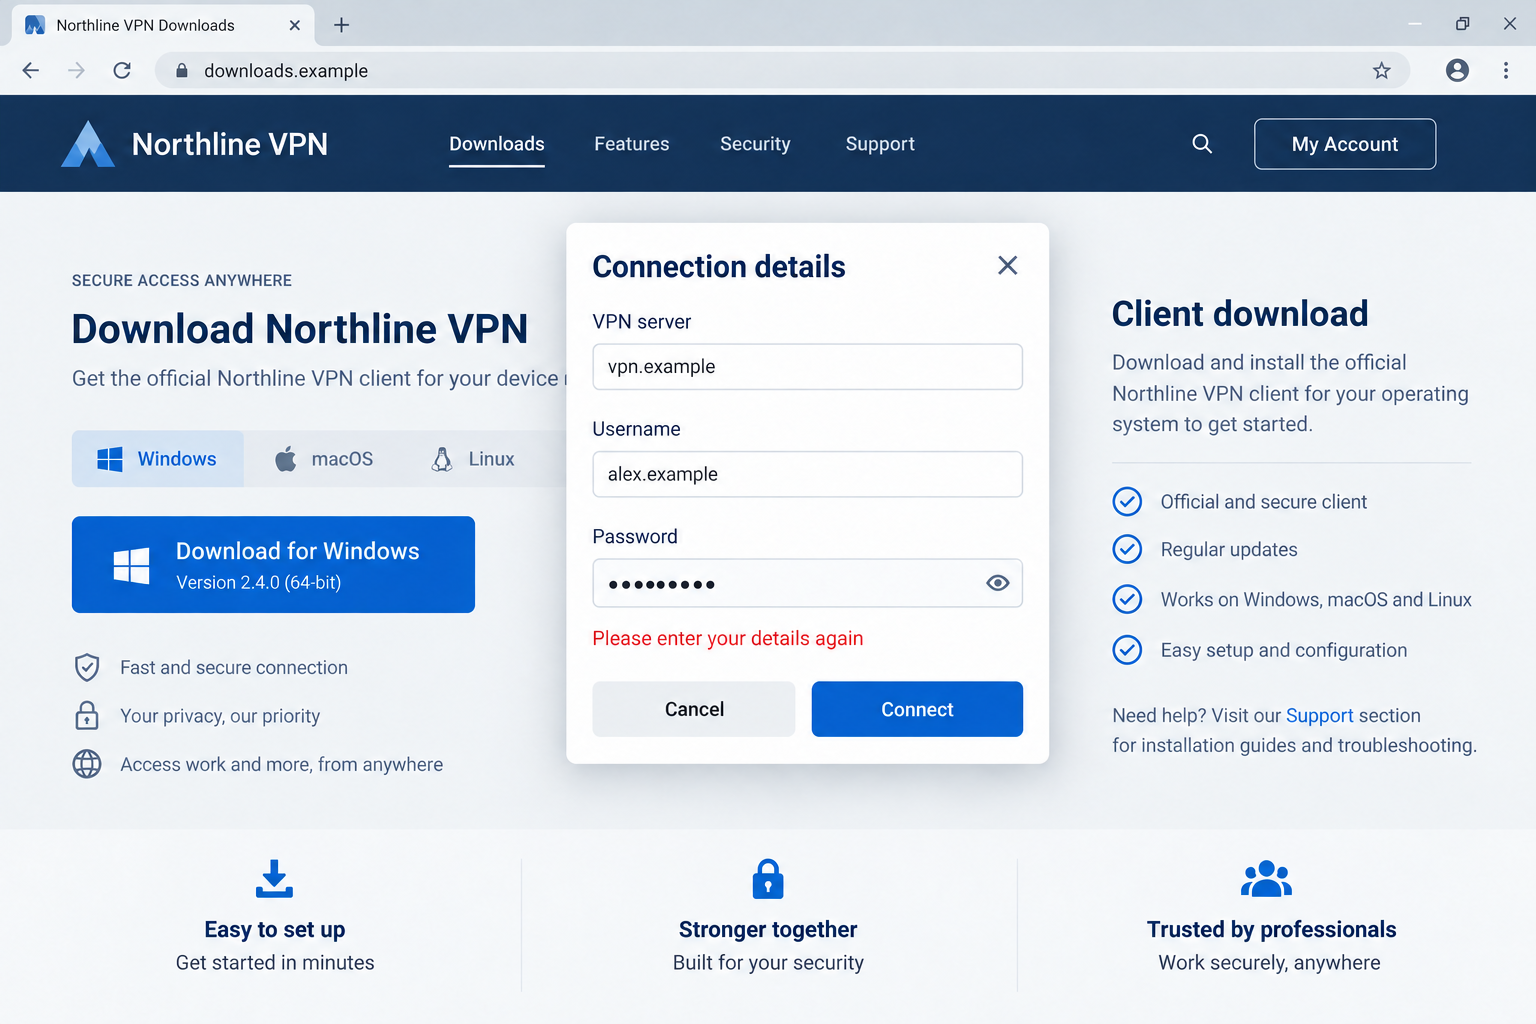Click the globe icon beside Access work
Screen dimensions: 1536x1024
point(87,764)
